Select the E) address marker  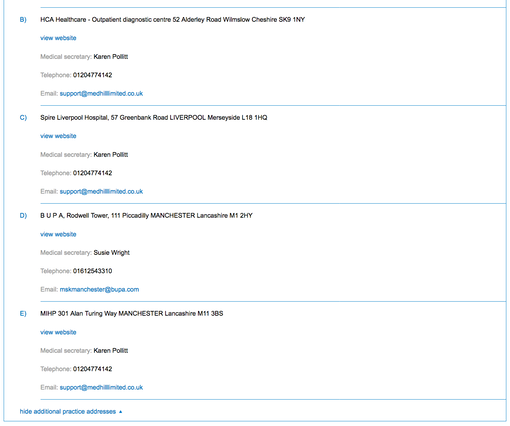(23, 314)
